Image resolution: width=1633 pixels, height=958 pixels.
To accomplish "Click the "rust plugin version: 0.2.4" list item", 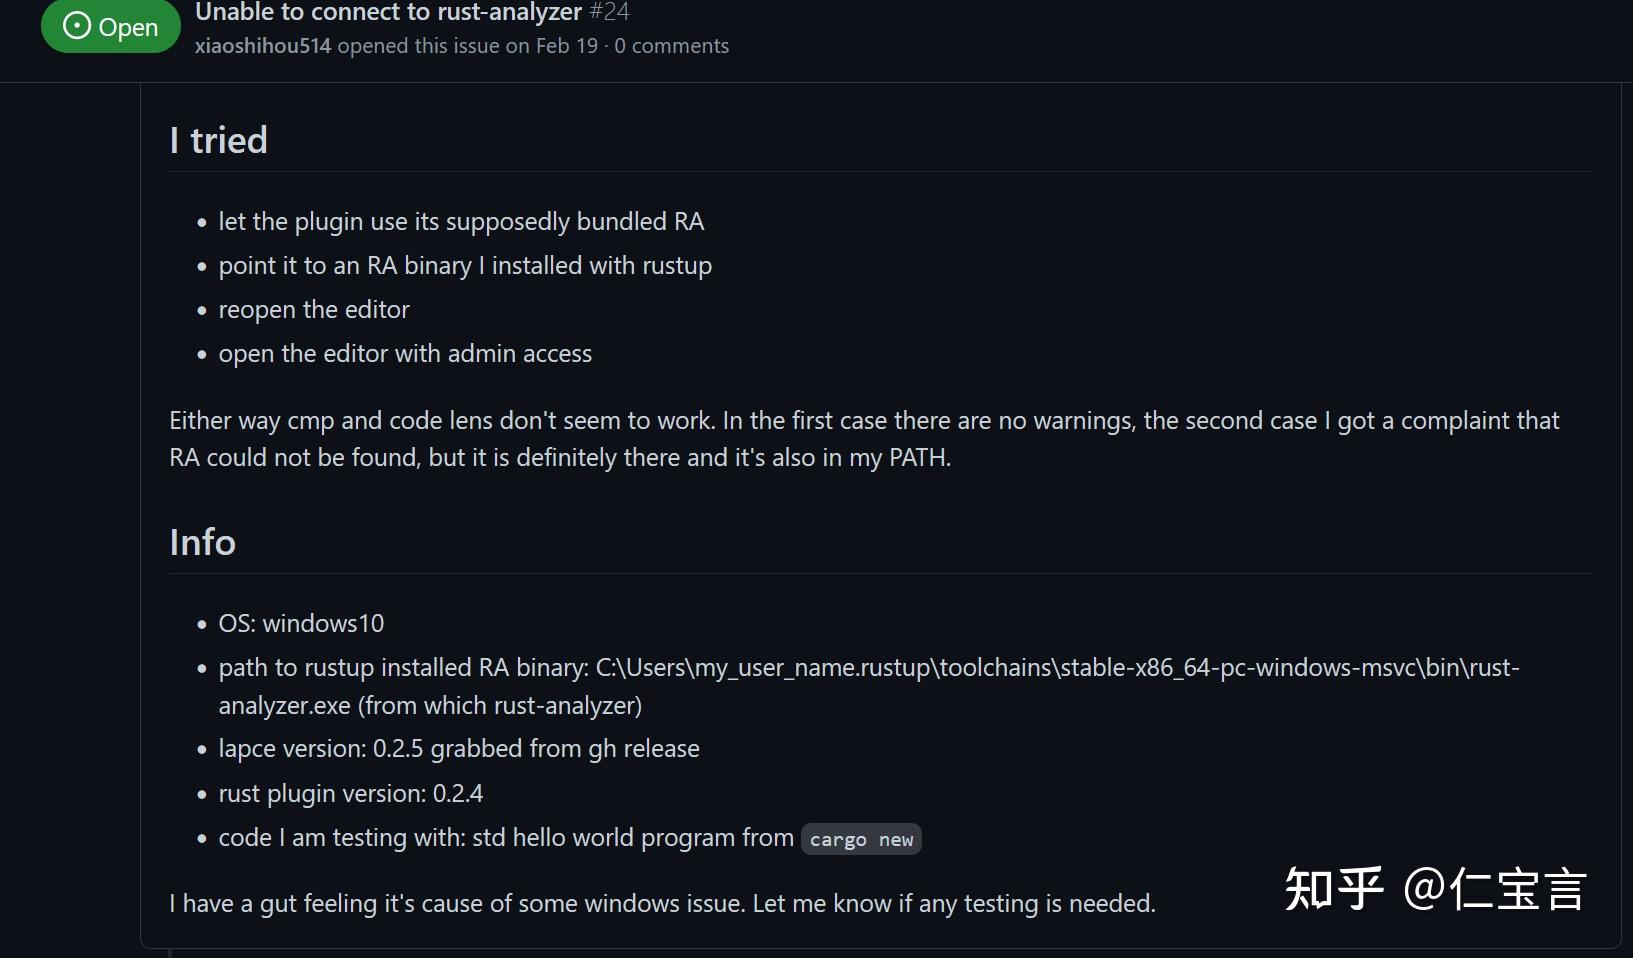I will point(350,793).
